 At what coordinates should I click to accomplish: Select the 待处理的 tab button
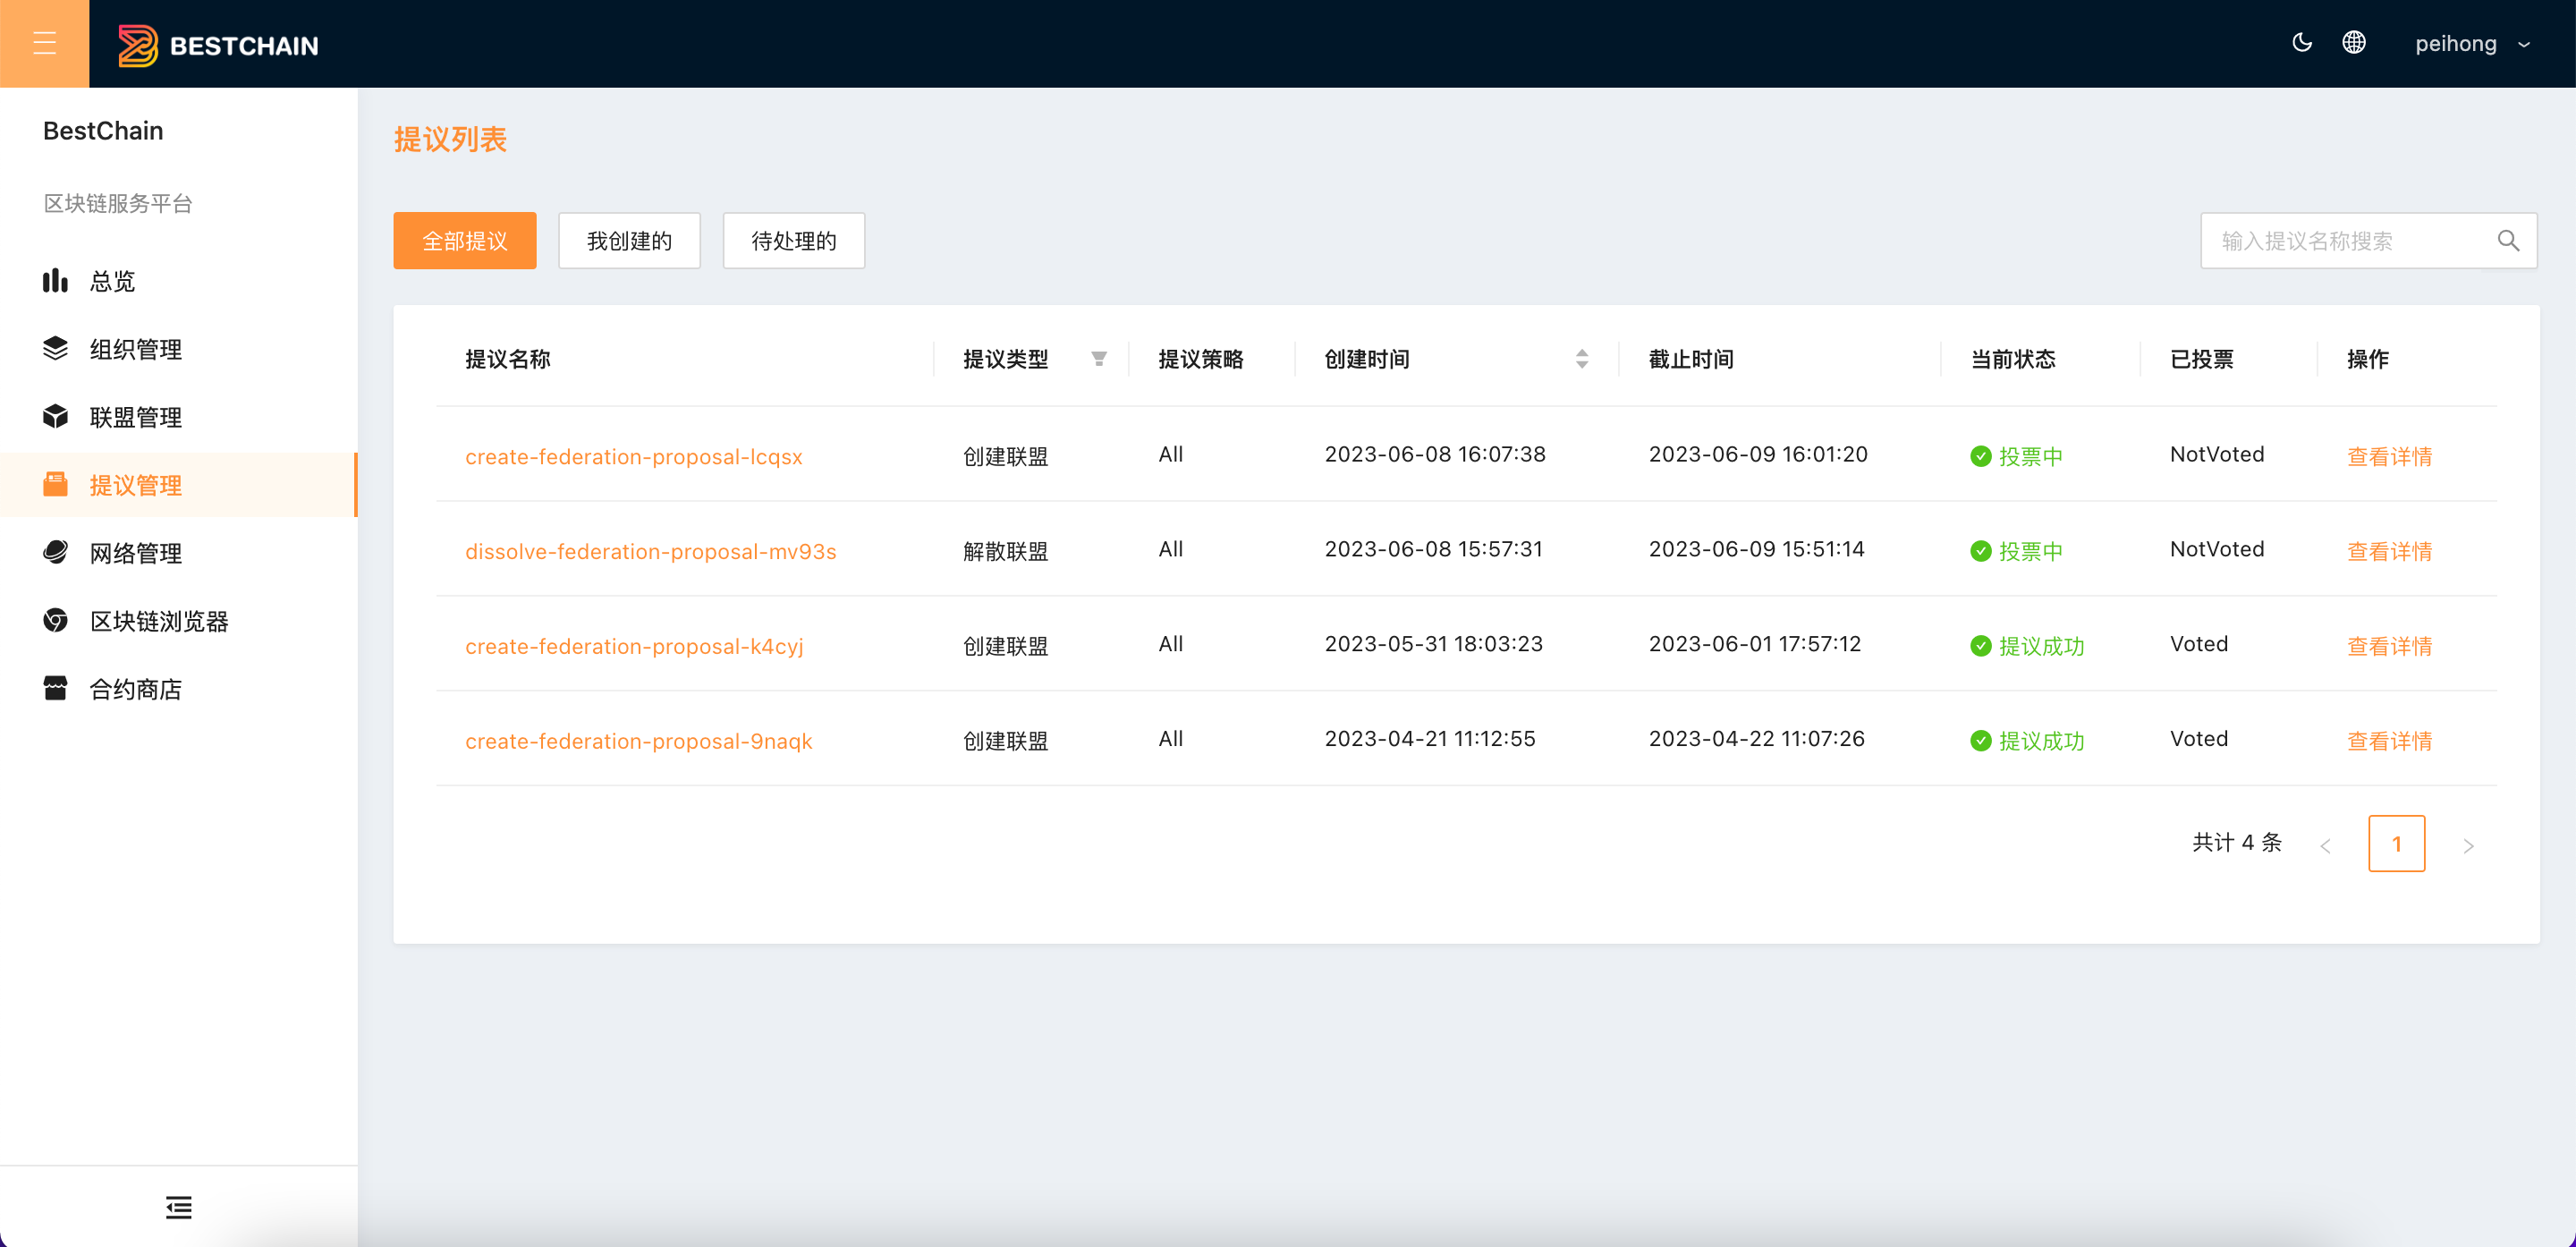coord(794,241)
